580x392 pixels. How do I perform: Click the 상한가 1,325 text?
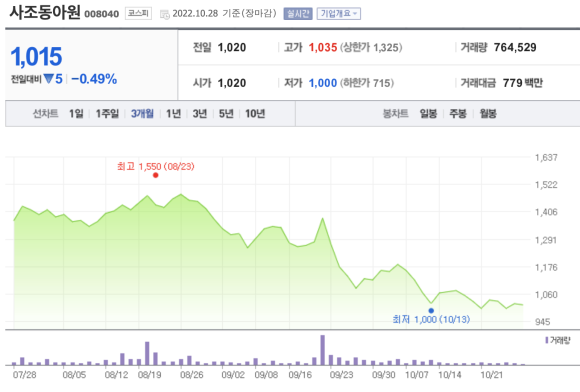pyautogui.click(x=371, y=47)
